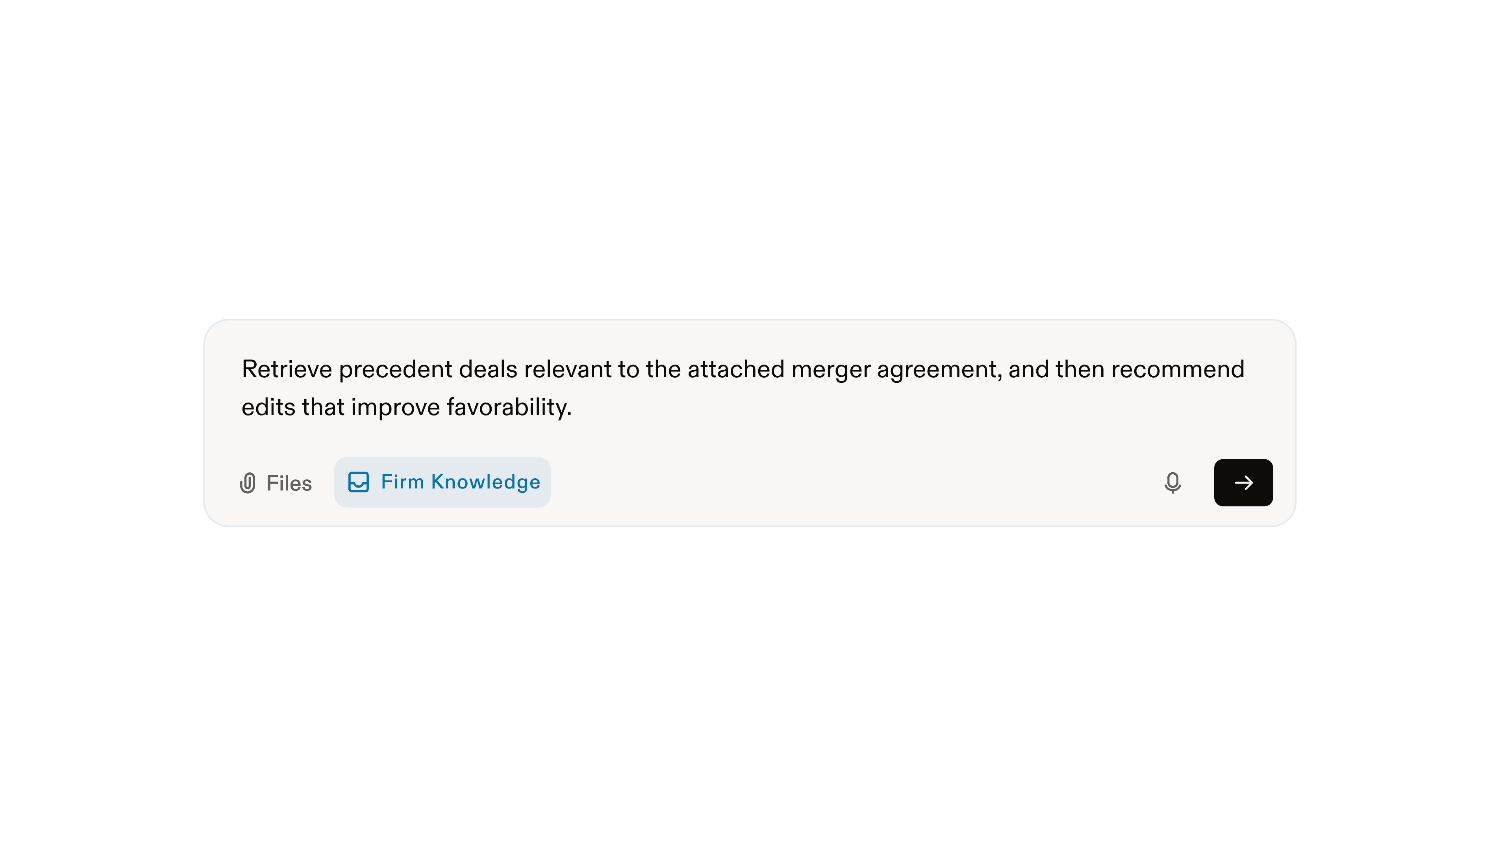Place cursor on the word "precedent"

pyautogui.click(x=395, y=369)
